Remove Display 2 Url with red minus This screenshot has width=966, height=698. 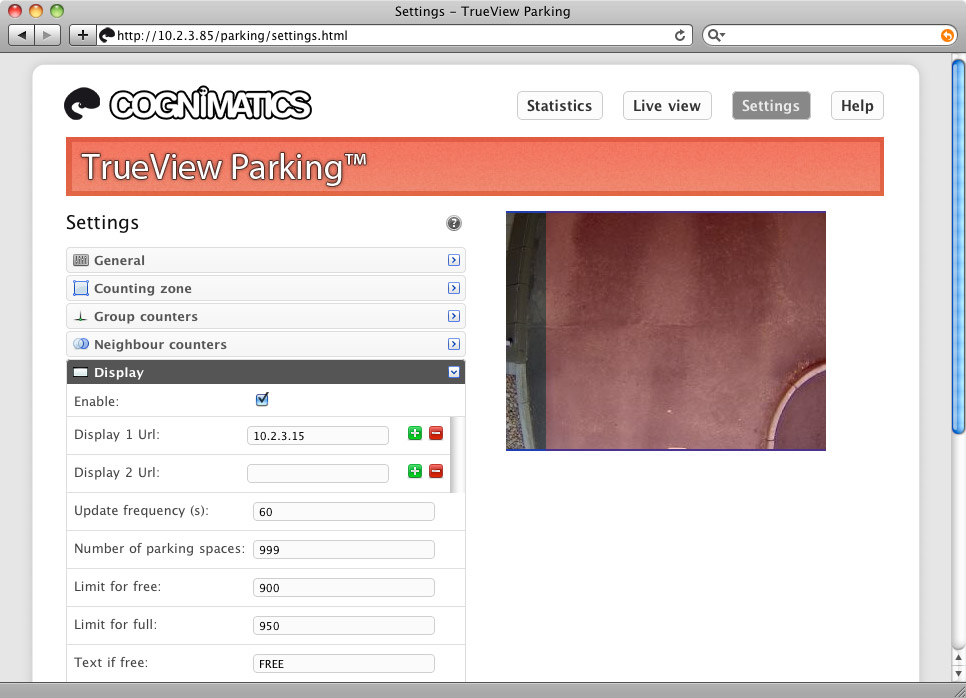[436, 471]
